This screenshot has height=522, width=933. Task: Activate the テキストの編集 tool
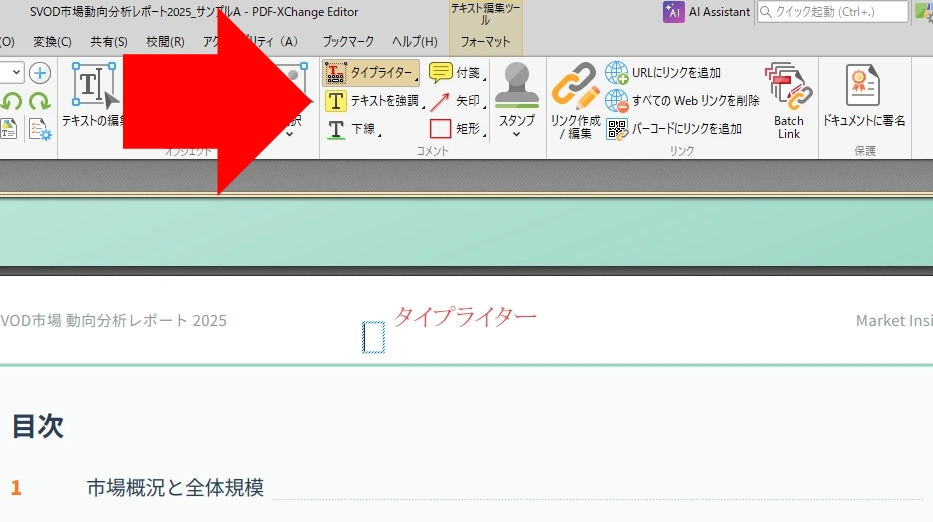[94, 95]
